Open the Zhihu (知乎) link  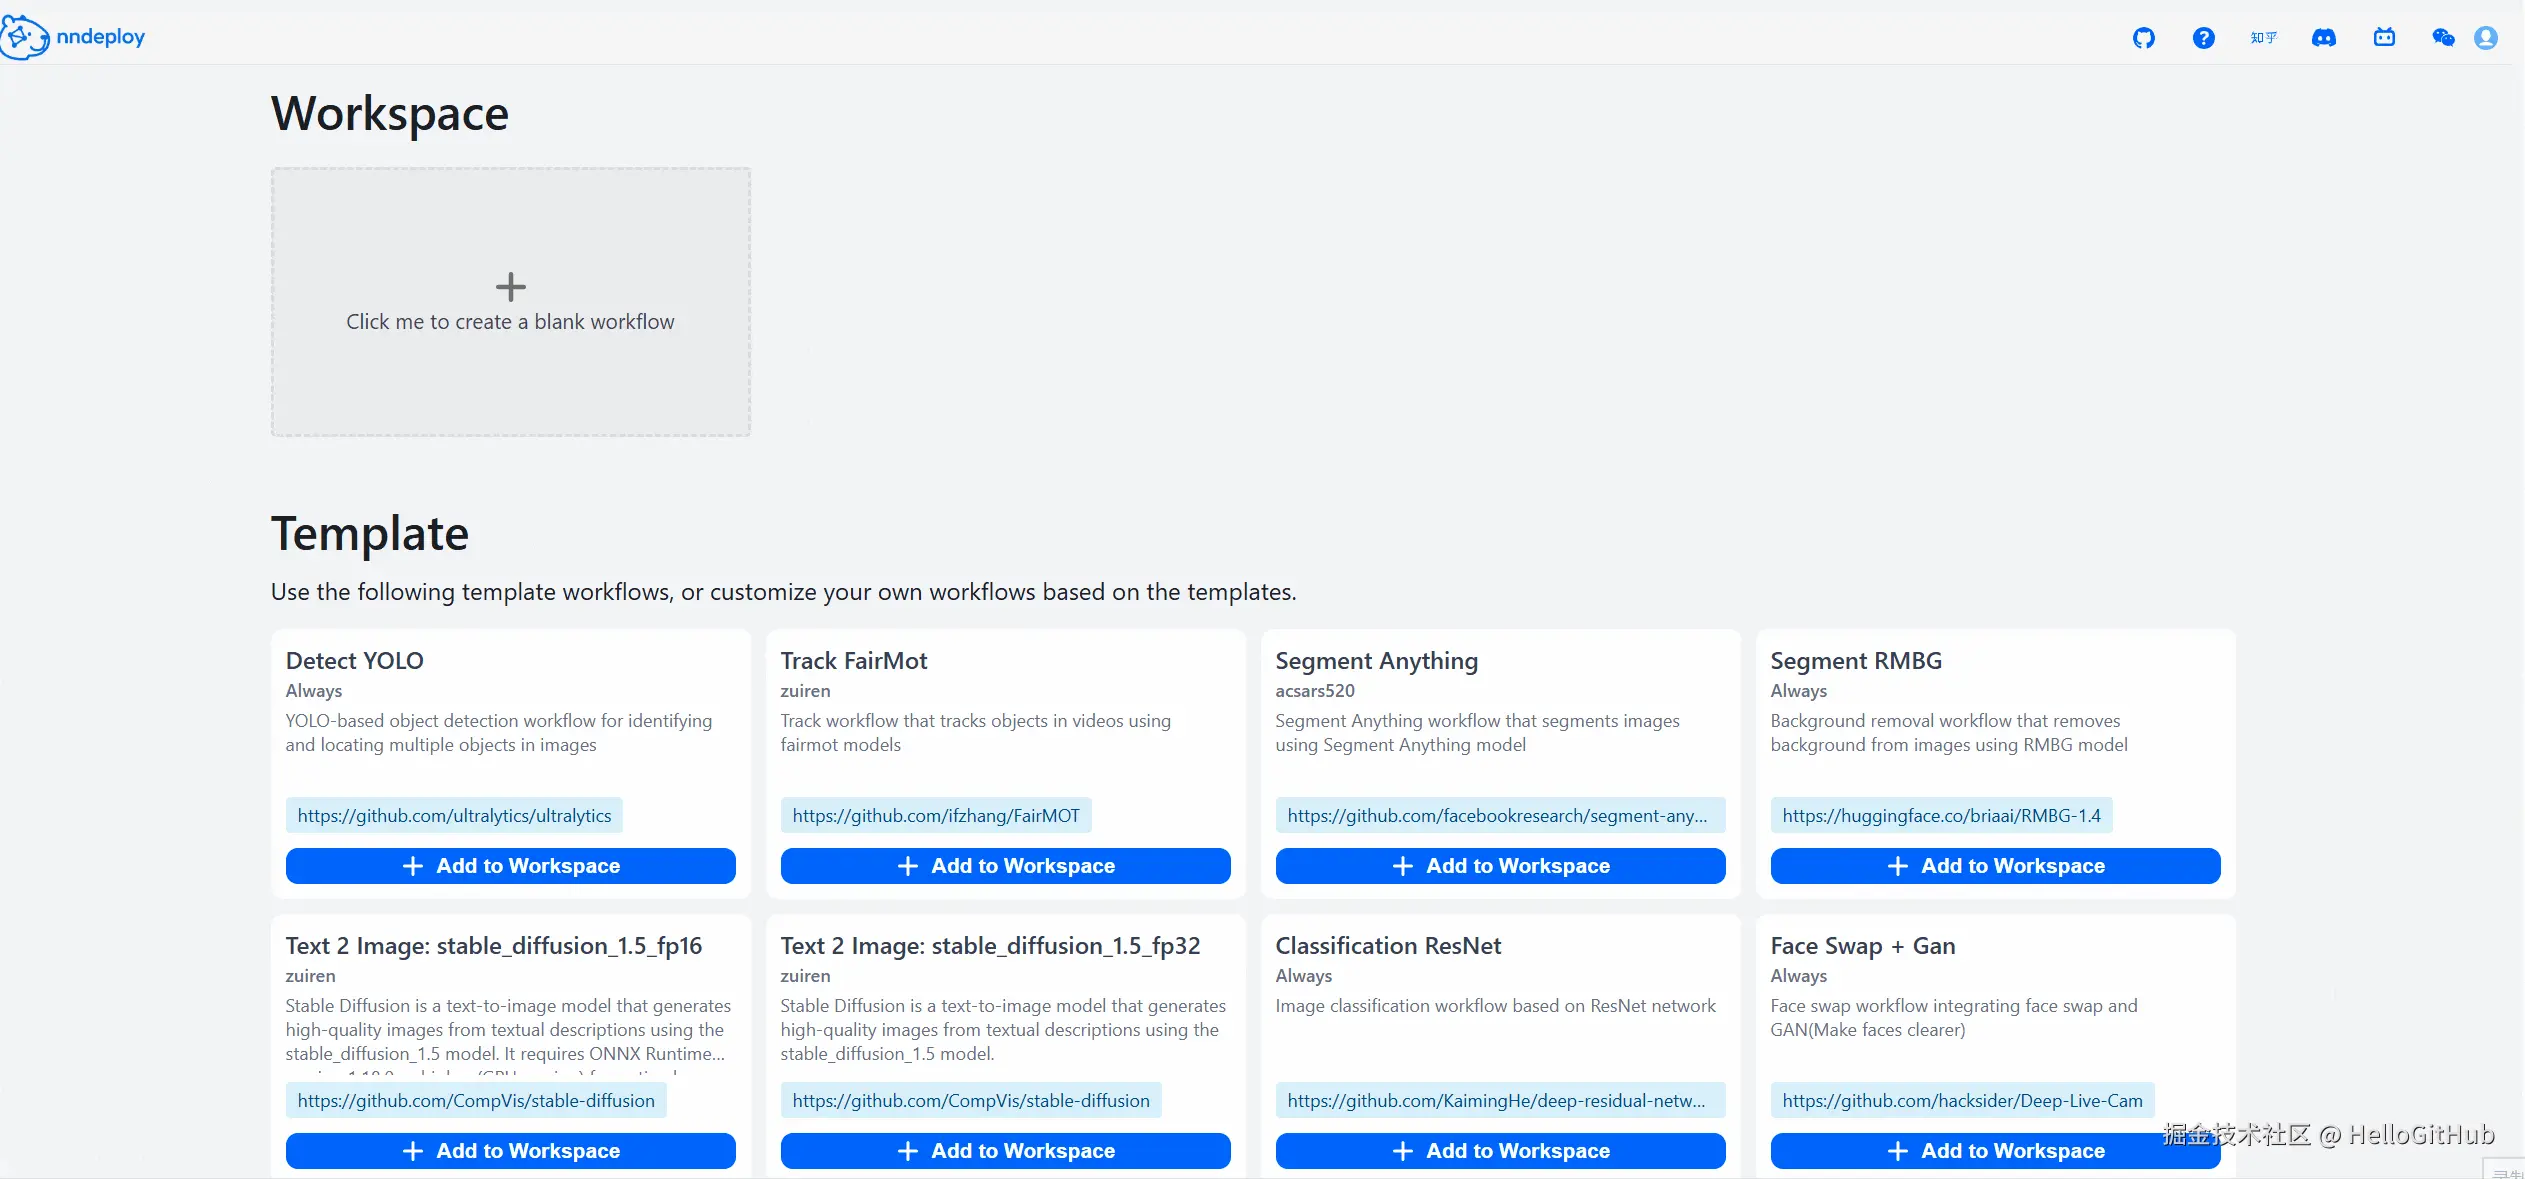pos(2263,38)
